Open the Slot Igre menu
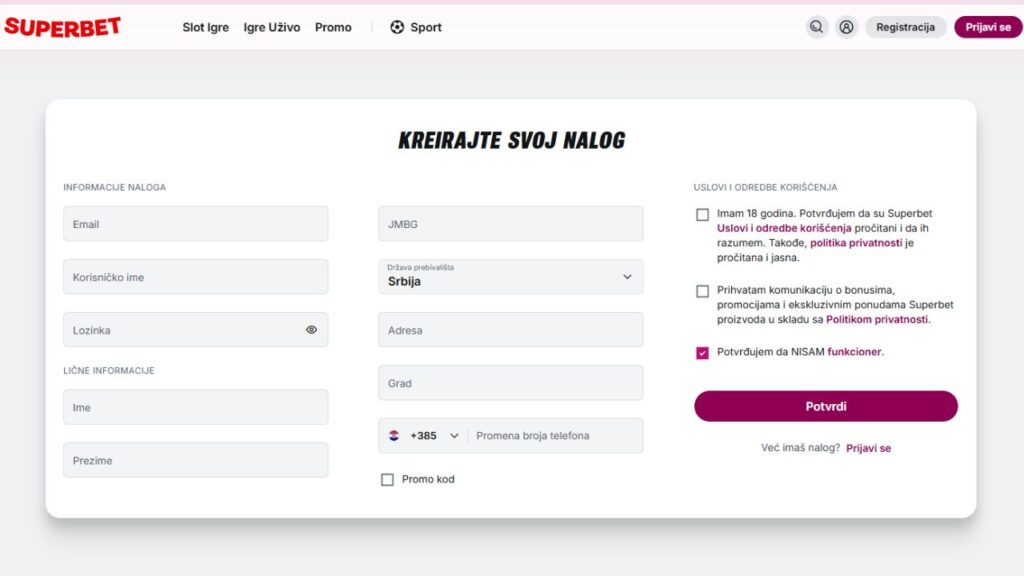The width and height of the screenshot is (1024, 576). [x=206, y=27]
